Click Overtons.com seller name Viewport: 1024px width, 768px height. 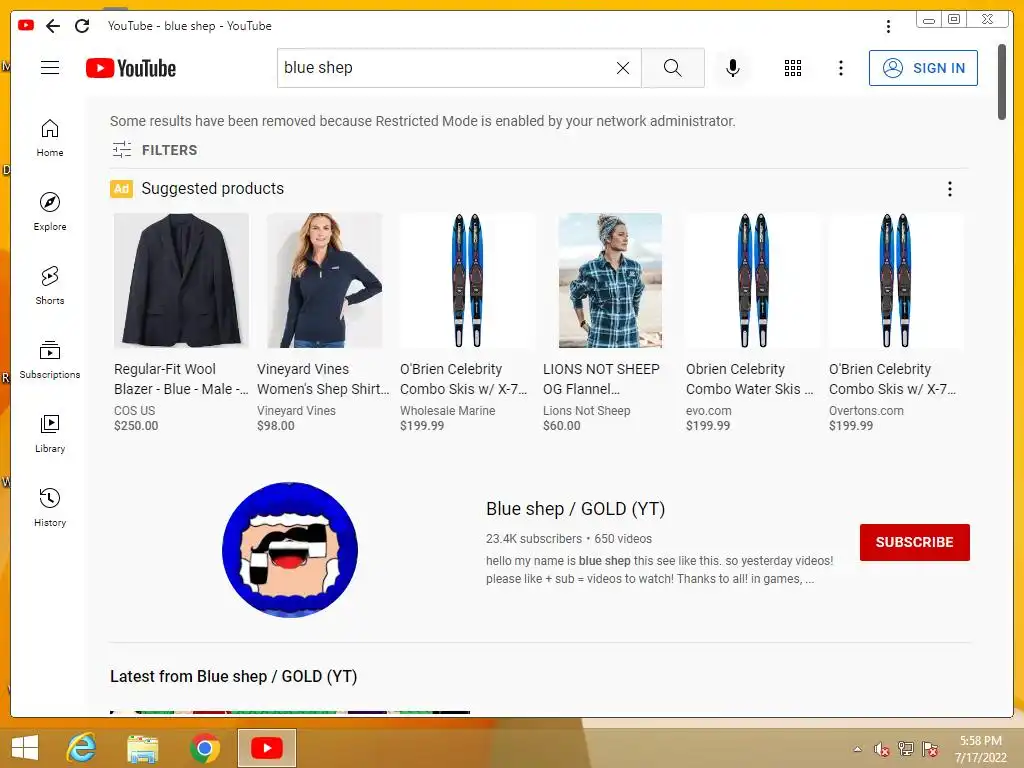pos(866,411)
